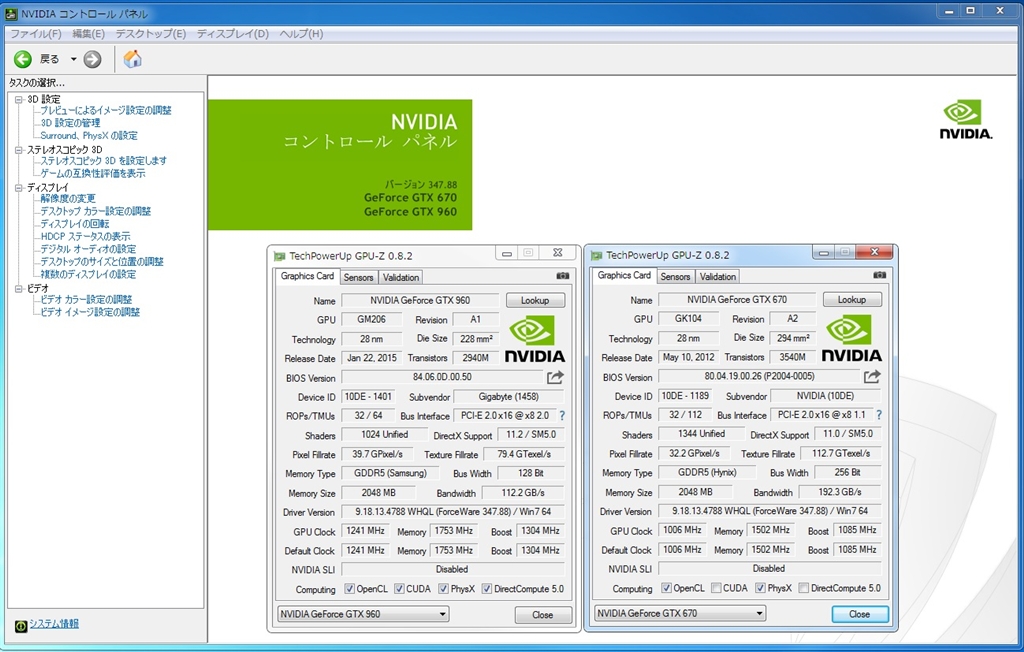Click Lookup button in GTX 670 window
1024x652 pixels.
[851, 299]
